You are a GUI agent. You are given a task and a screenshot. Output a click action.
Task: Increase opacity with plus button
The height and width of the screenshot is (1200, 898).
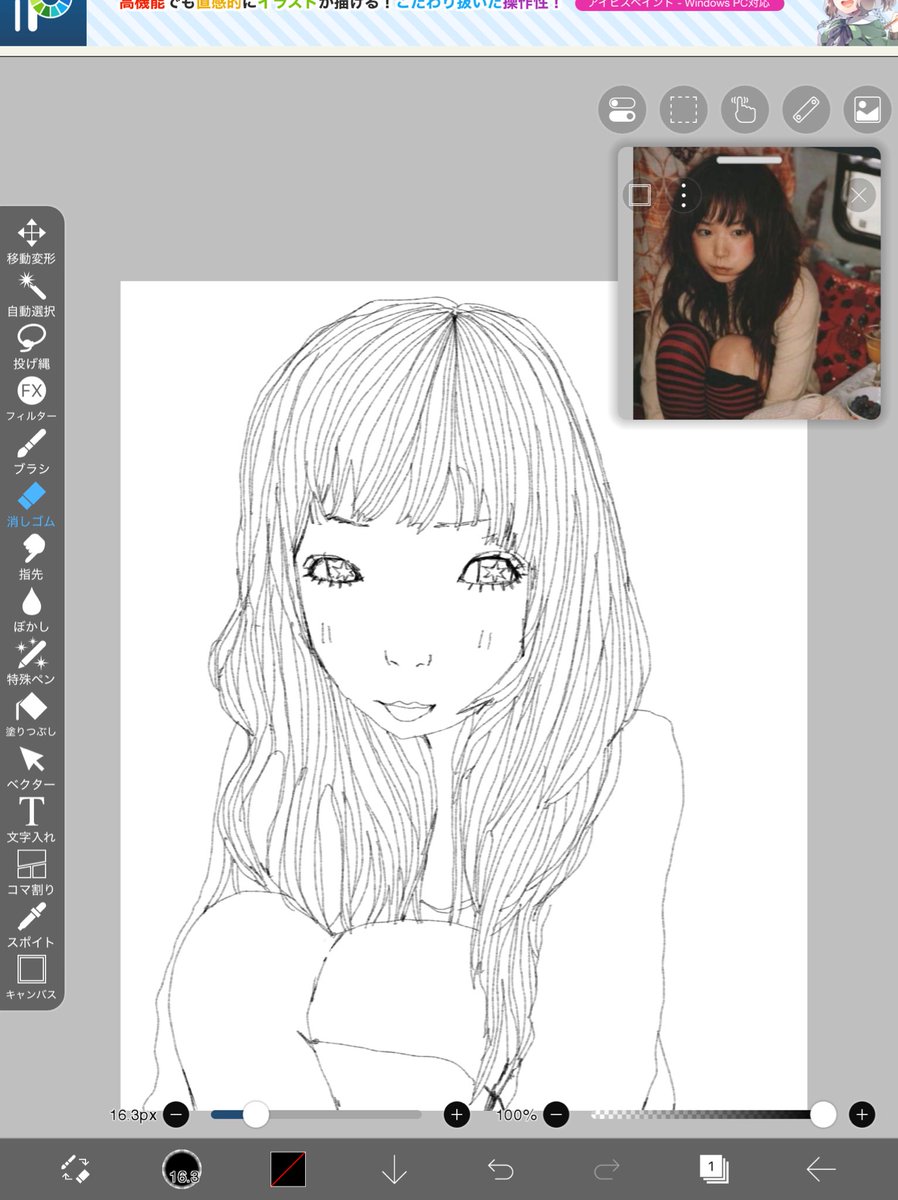tap(862, 1114)
